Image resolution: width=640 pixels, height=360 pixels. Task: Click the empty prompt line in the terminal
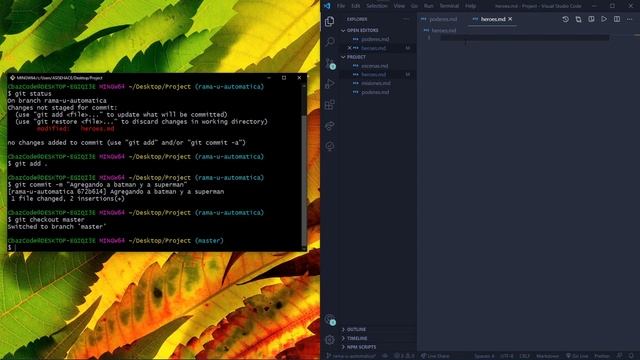[x=154, y=248]
